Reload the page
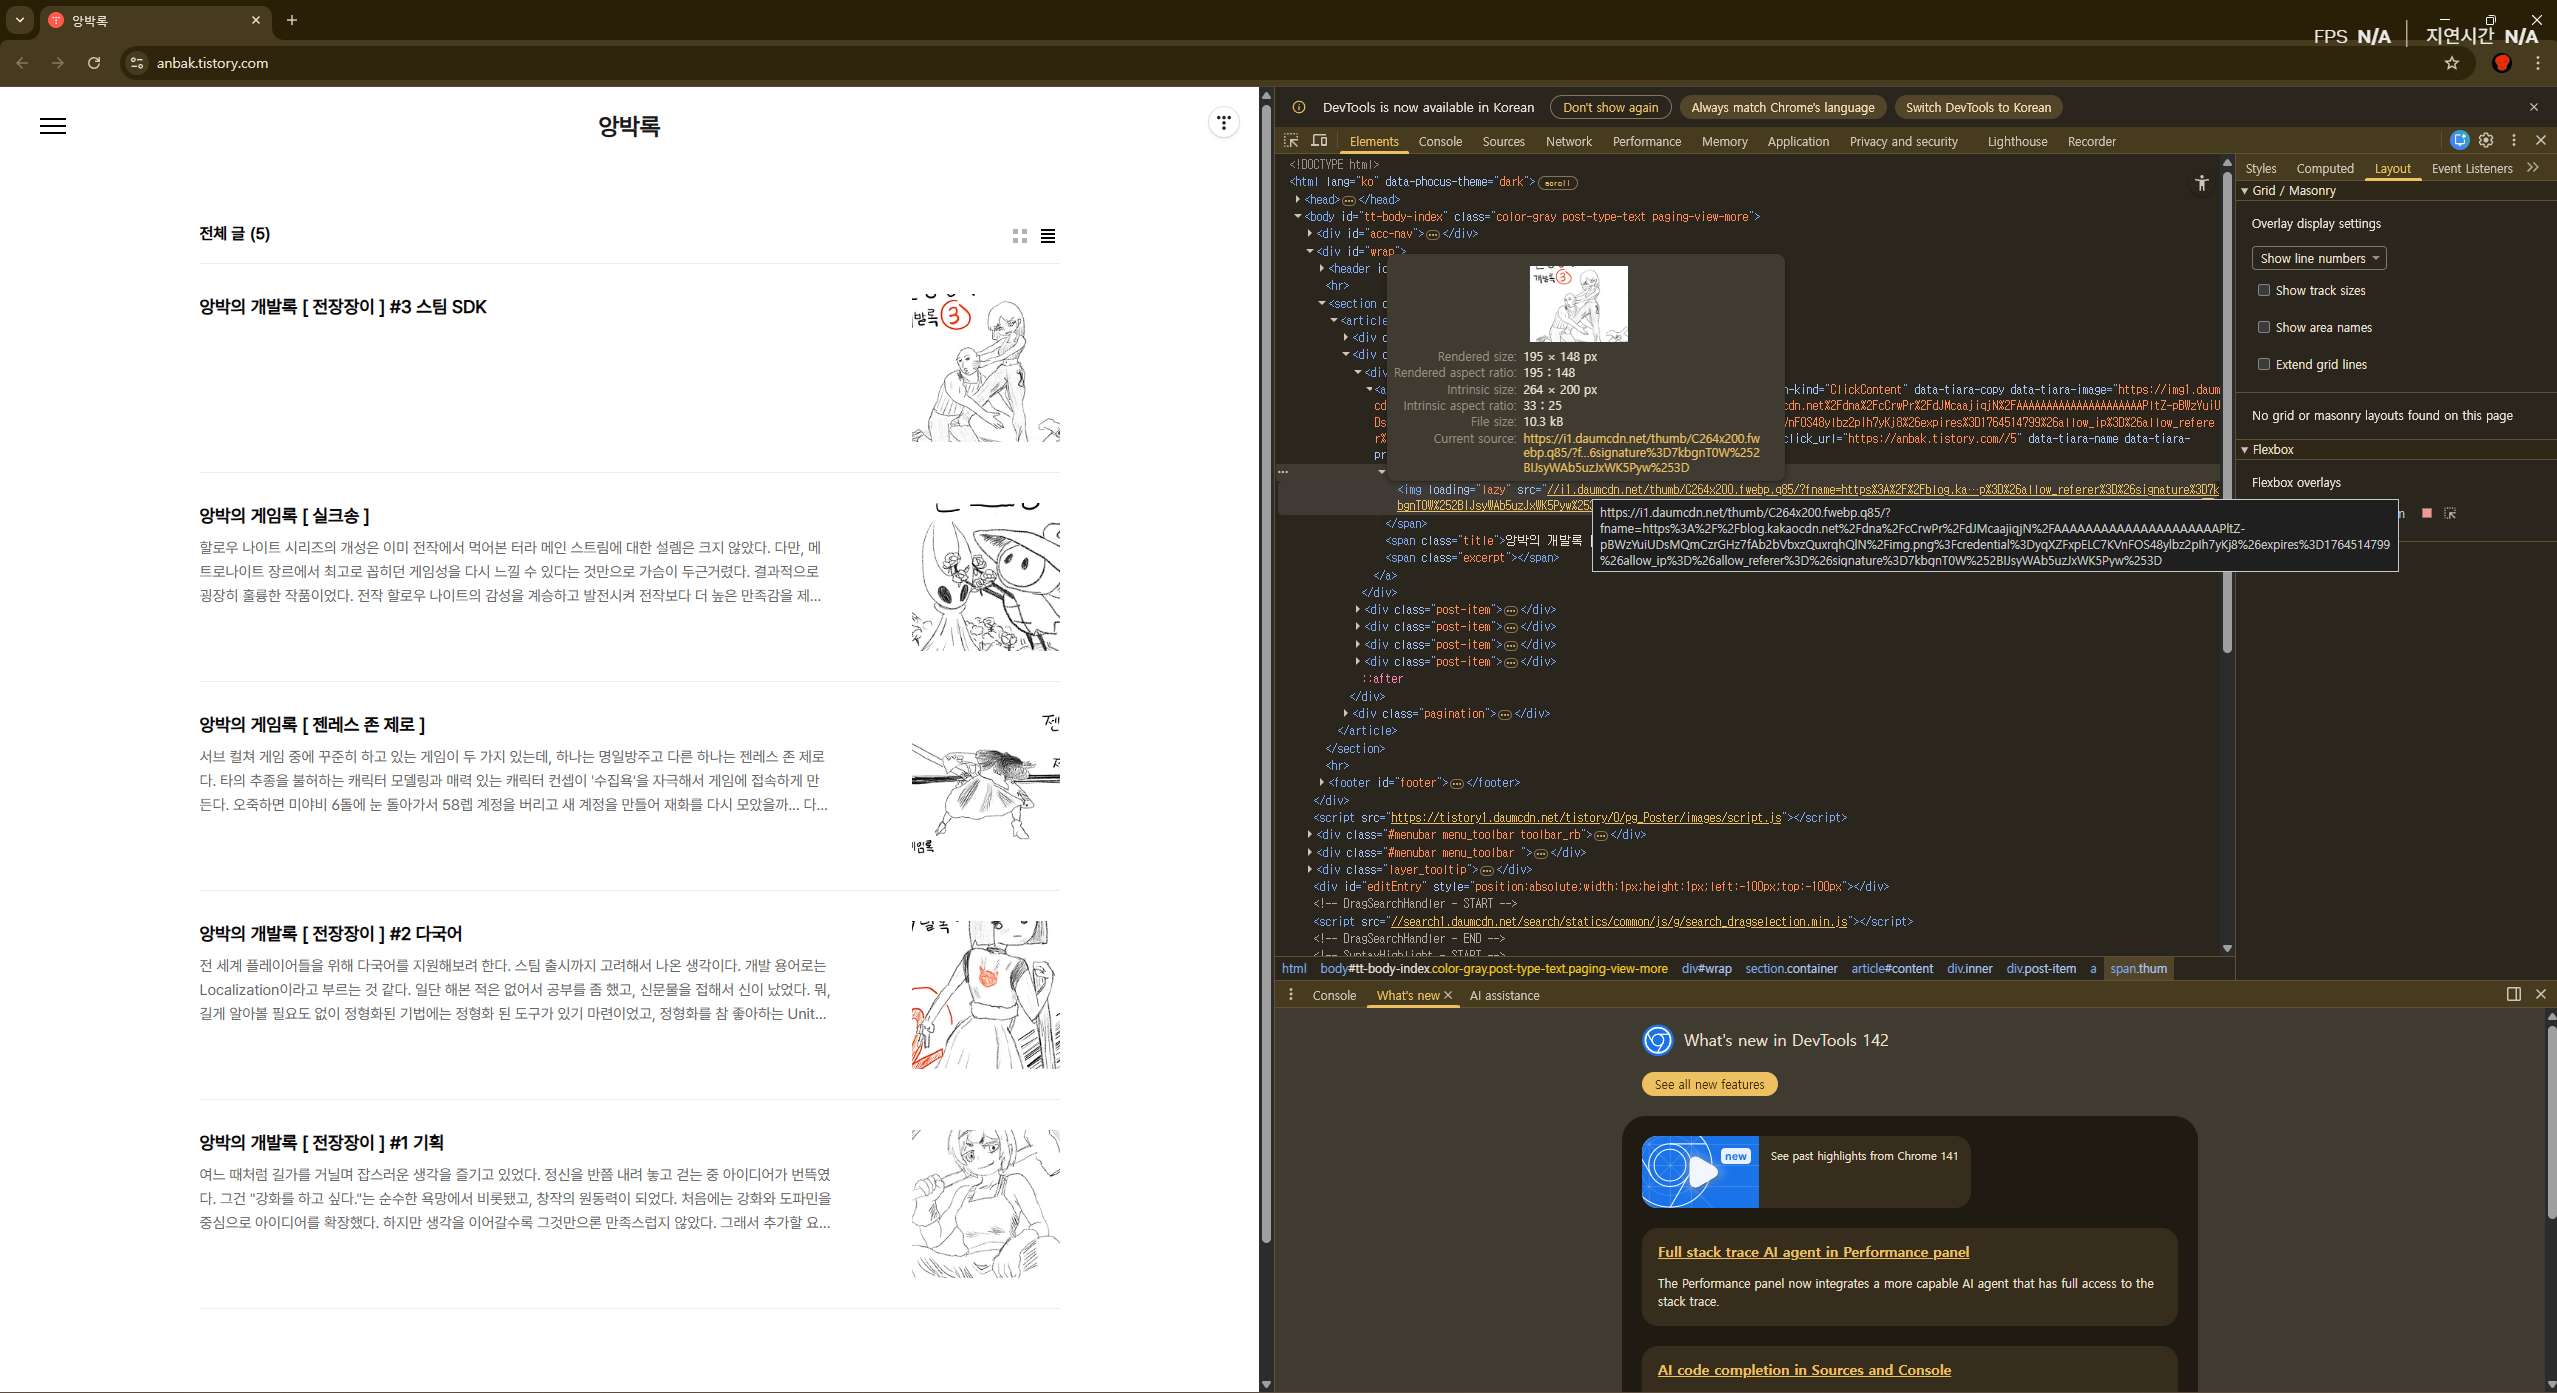Screen dimensions: 2557x1393 coord(94,63)
